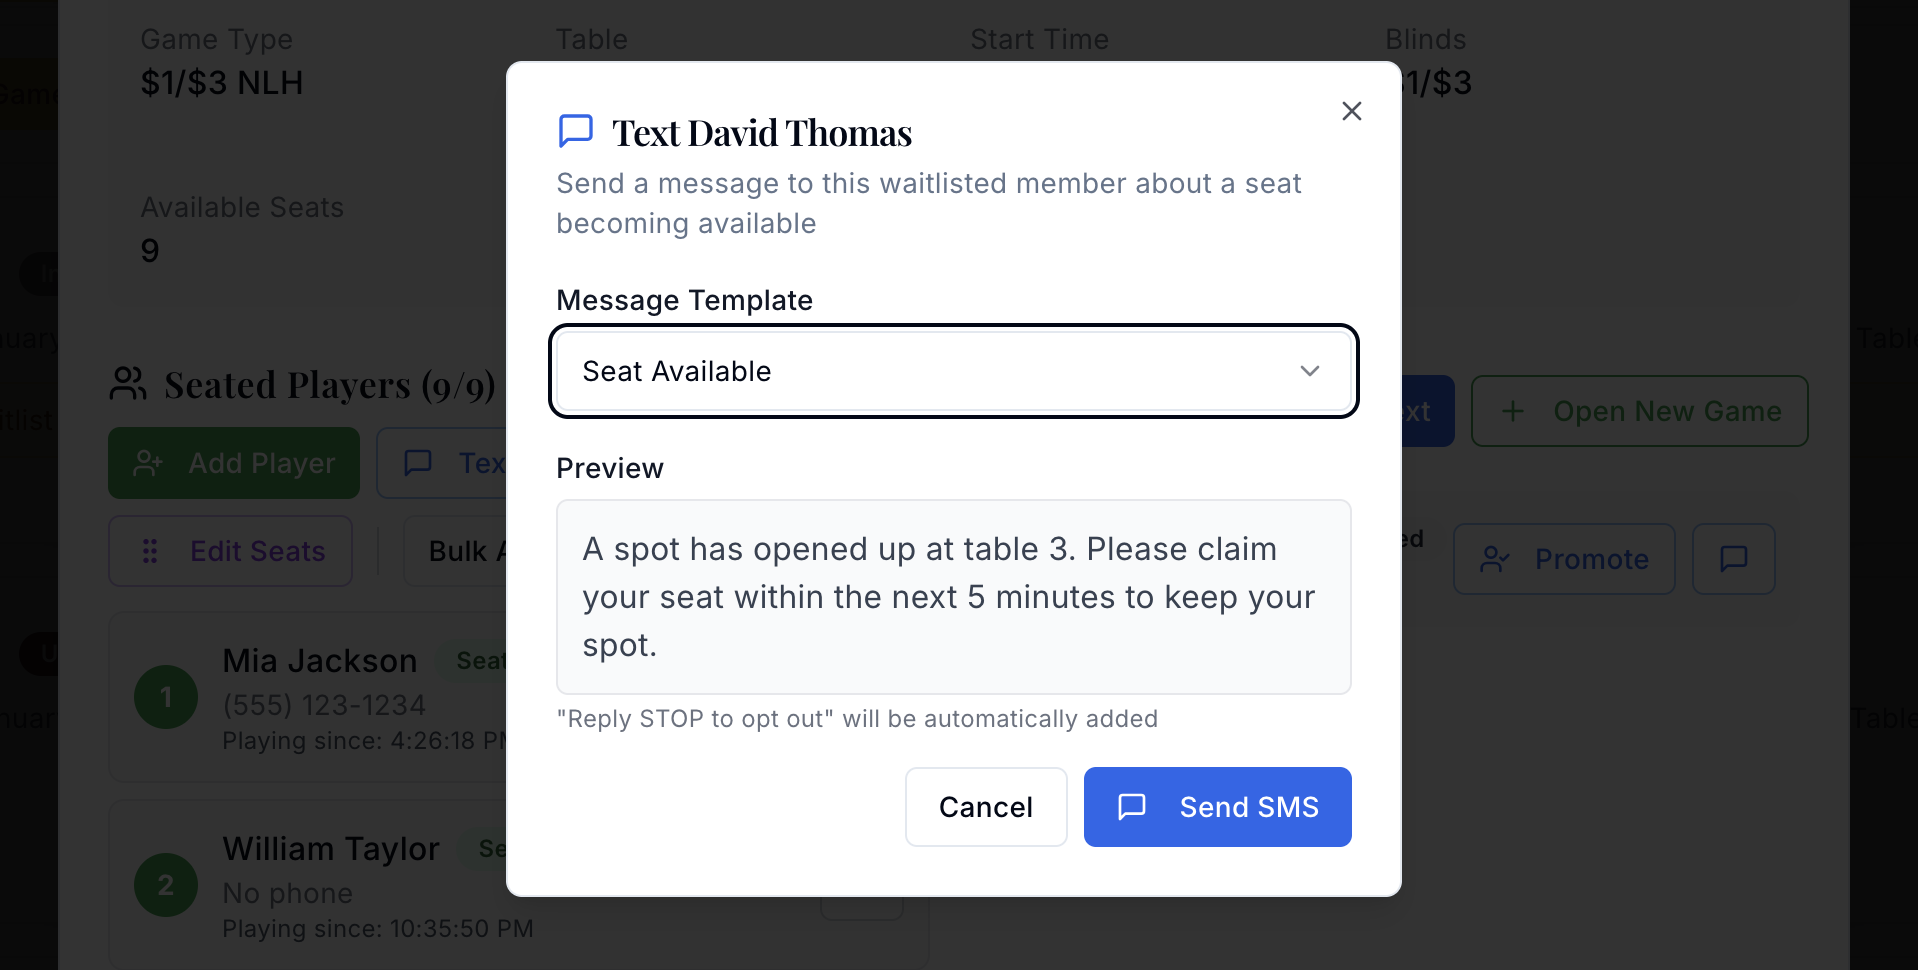Add a player to the table
Image resolution: width=1918 pixels, height=970 pixels.
coord(233,462)
